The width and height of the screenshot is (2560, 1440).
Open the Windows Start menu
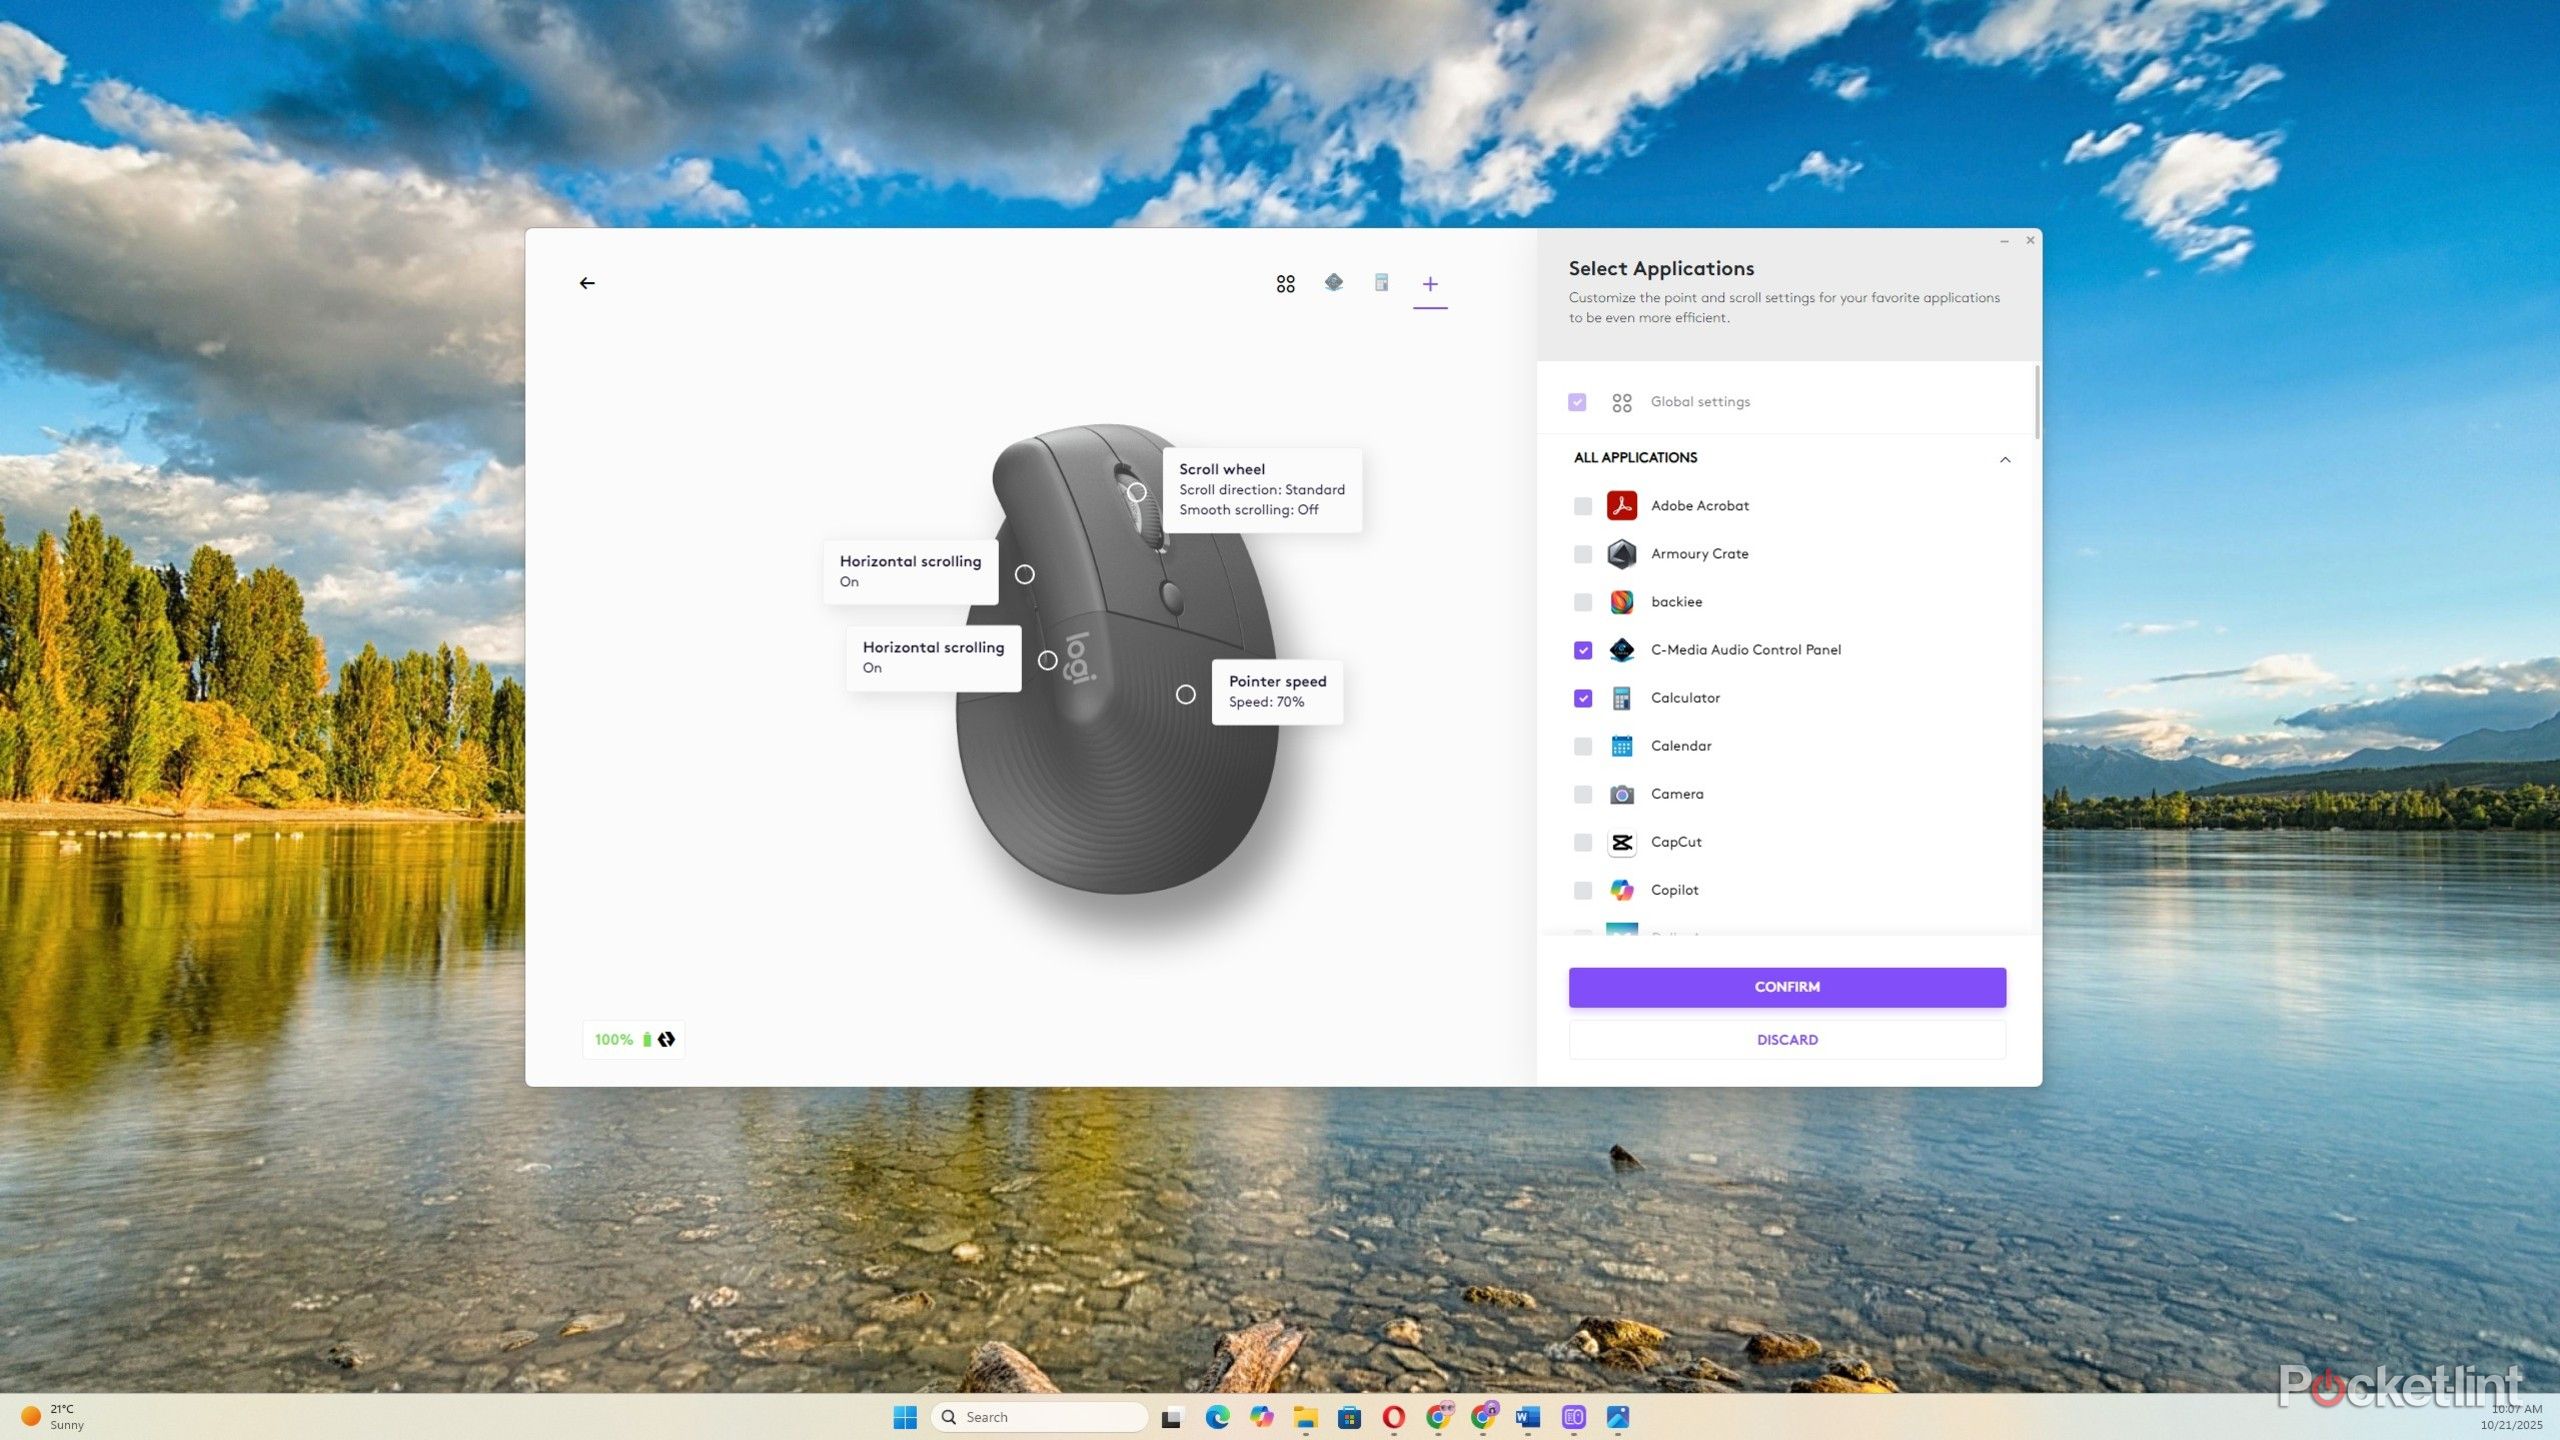click(905, 1417)
